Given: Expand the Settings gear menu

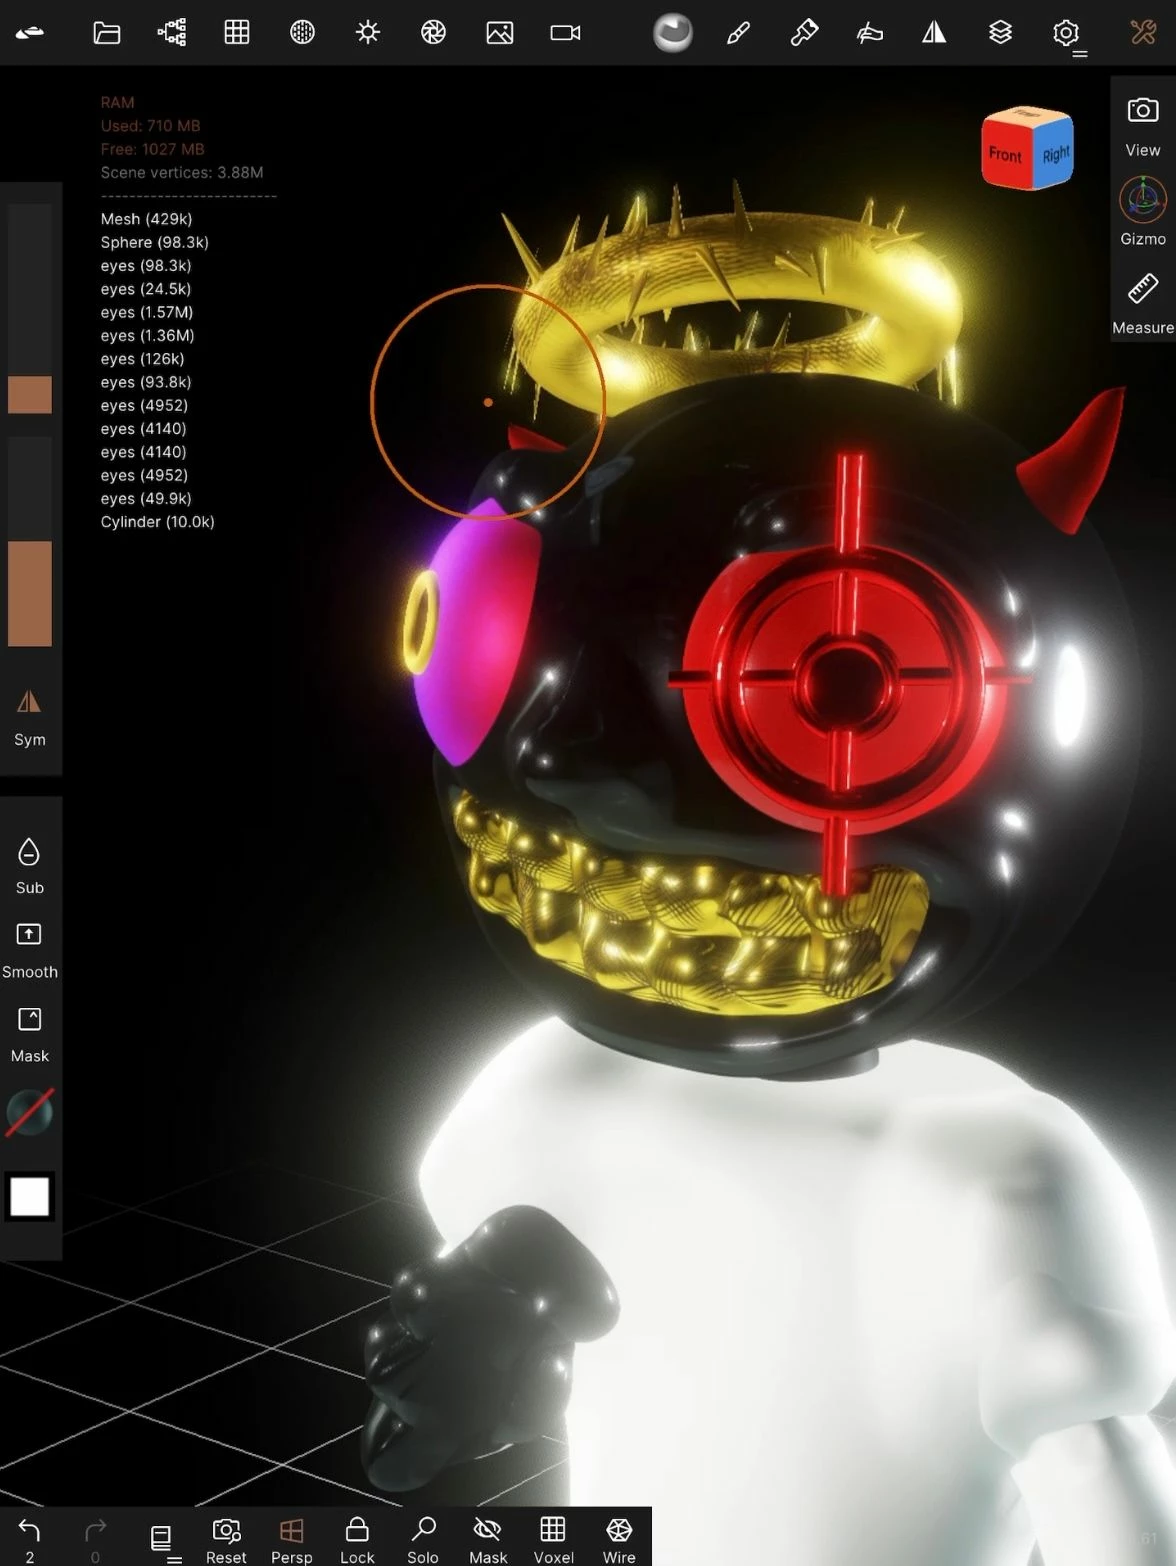Looking at the screenshot, I should tap(1066, 33).
